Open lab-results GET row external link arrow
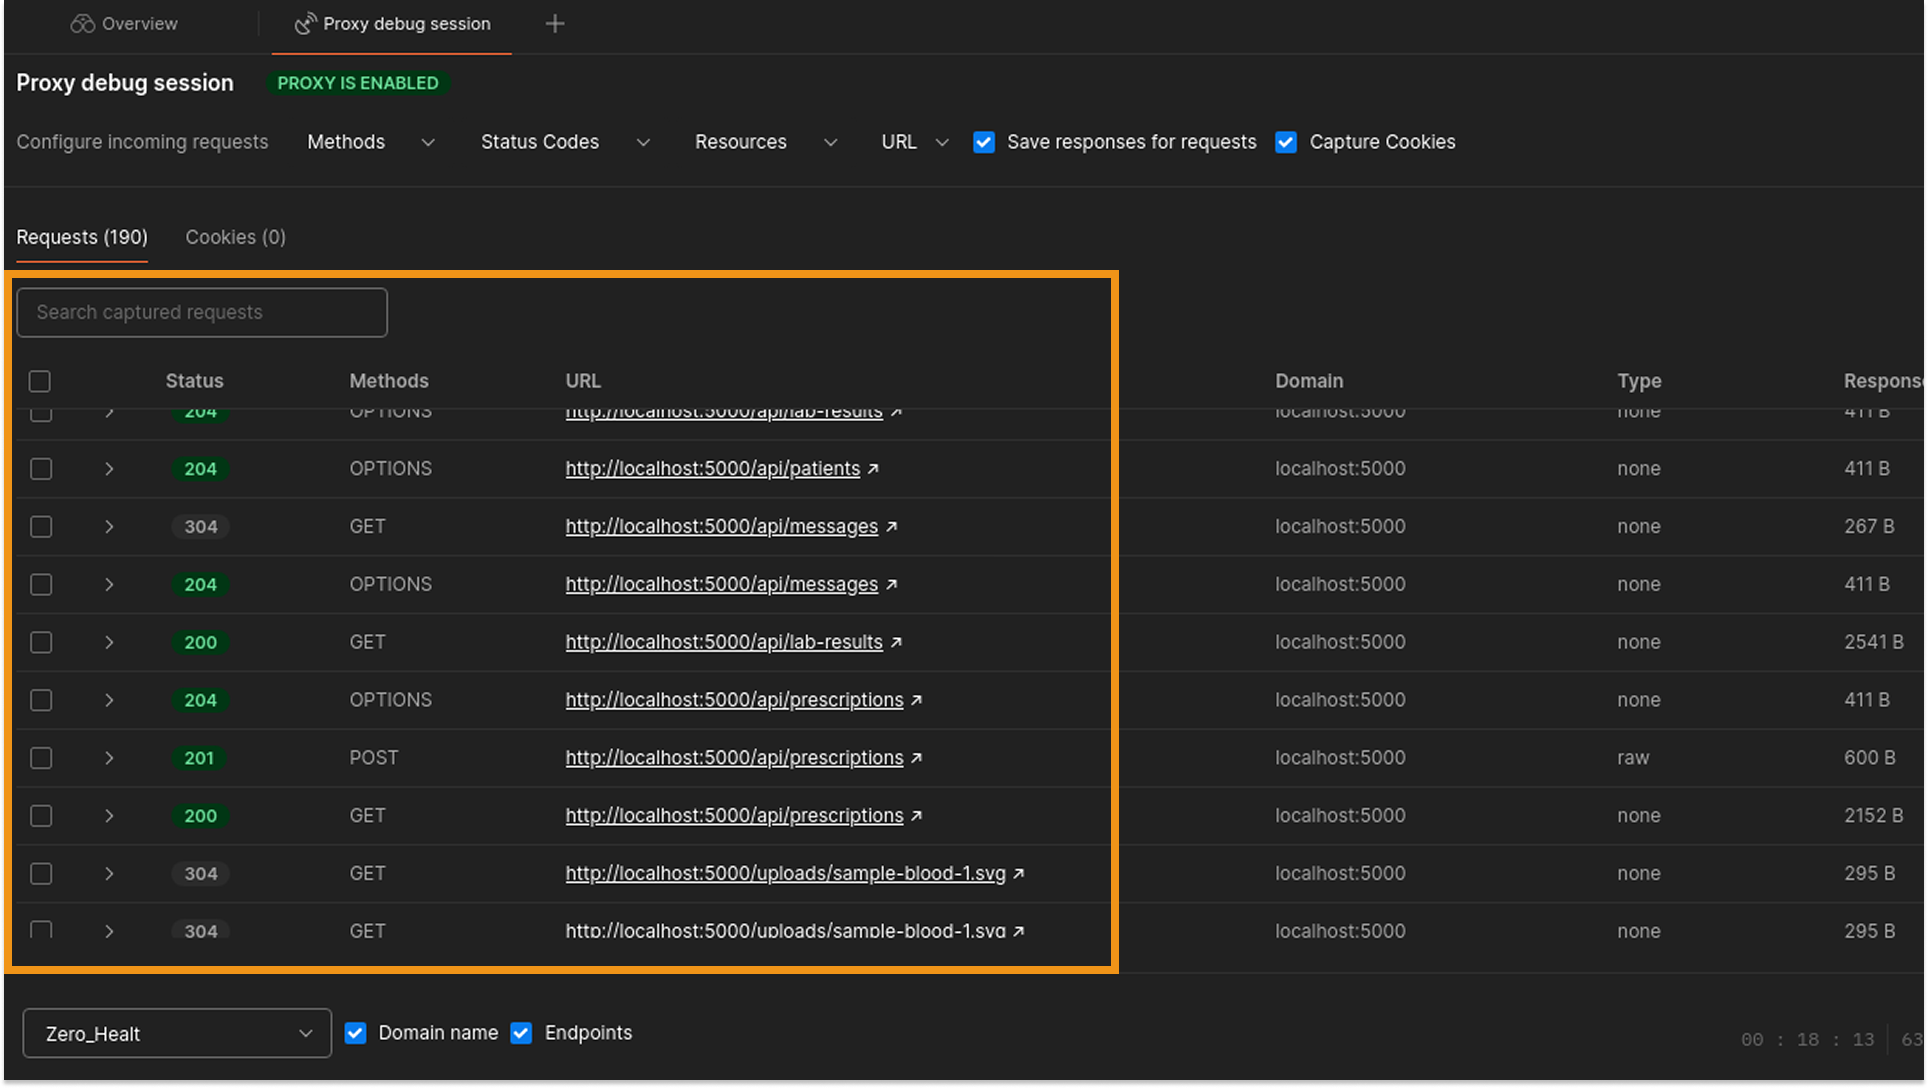Viewport: 1928px width, 1088px height. 896,643
